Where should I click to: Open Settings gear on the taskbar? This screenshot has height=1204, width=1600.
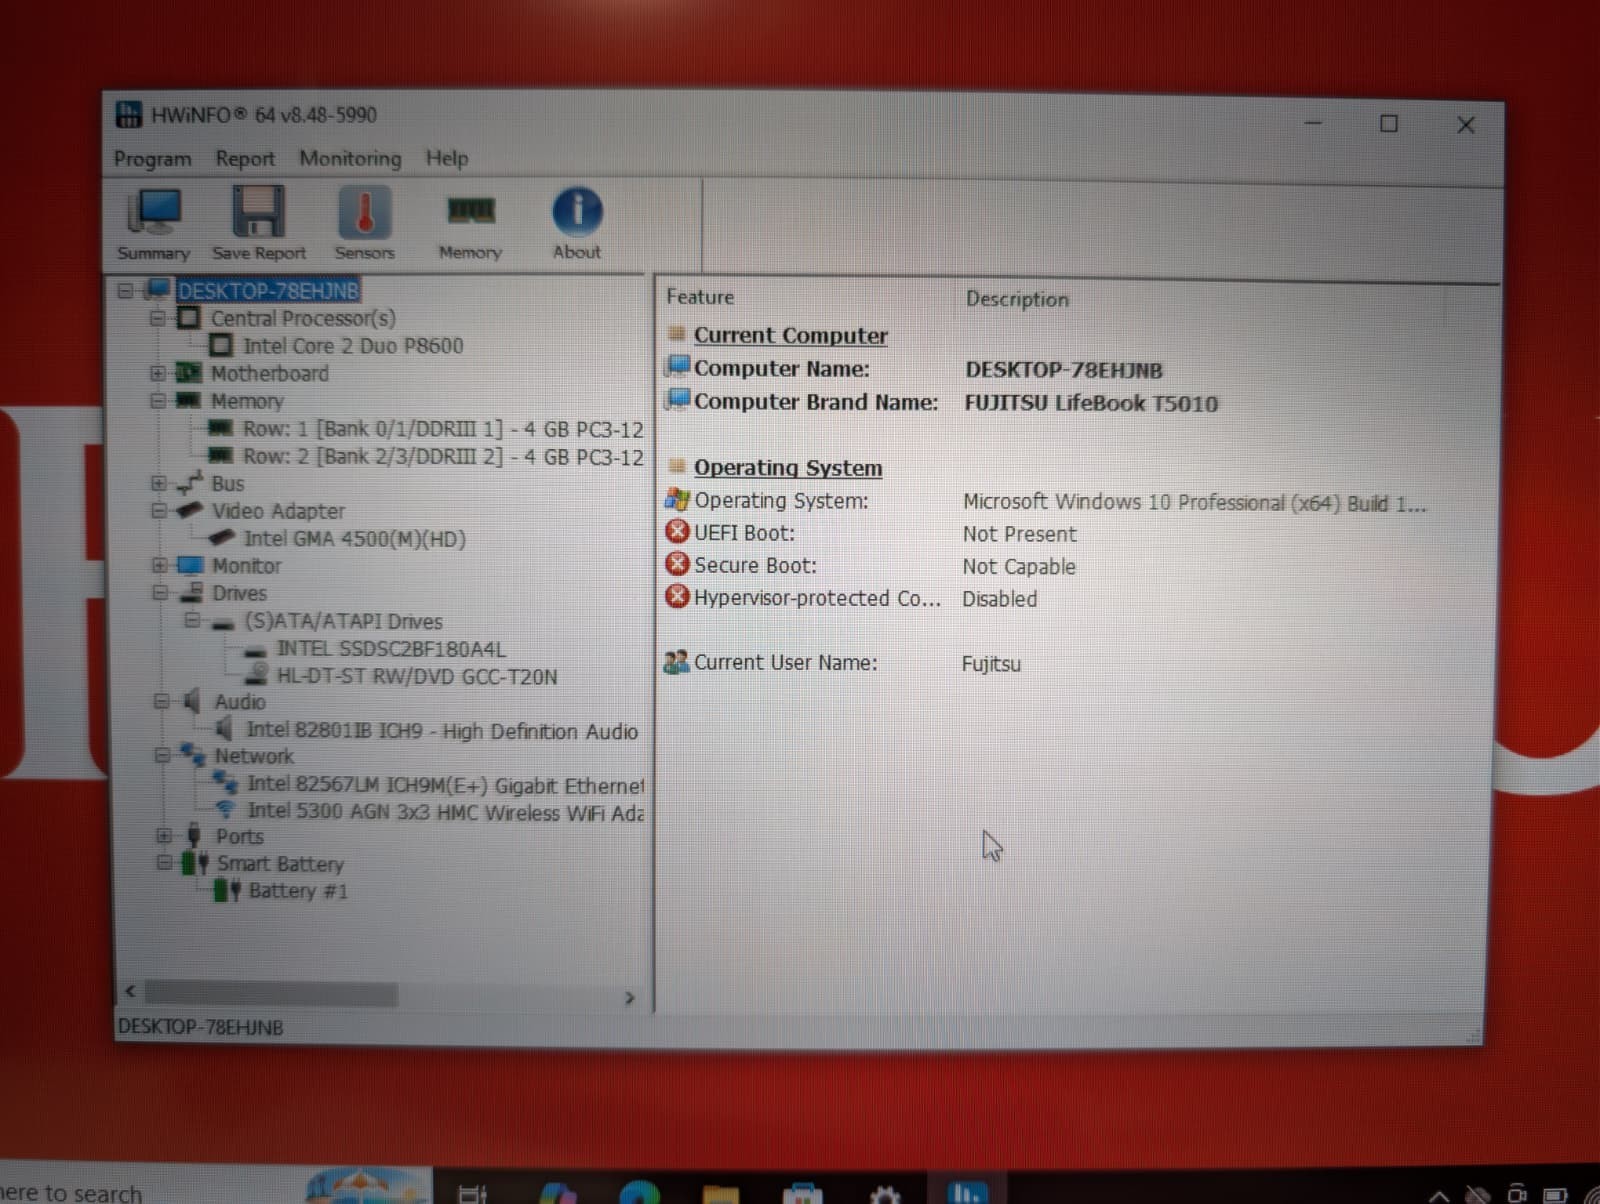[884, 1195]
